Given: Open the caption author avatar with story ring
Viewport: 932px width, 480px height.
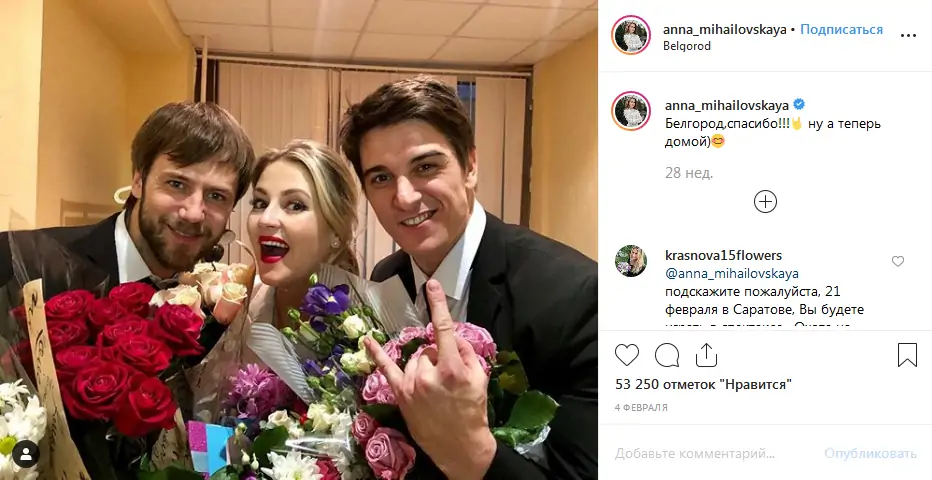Looking at the screenshot, I should (631, 111).
